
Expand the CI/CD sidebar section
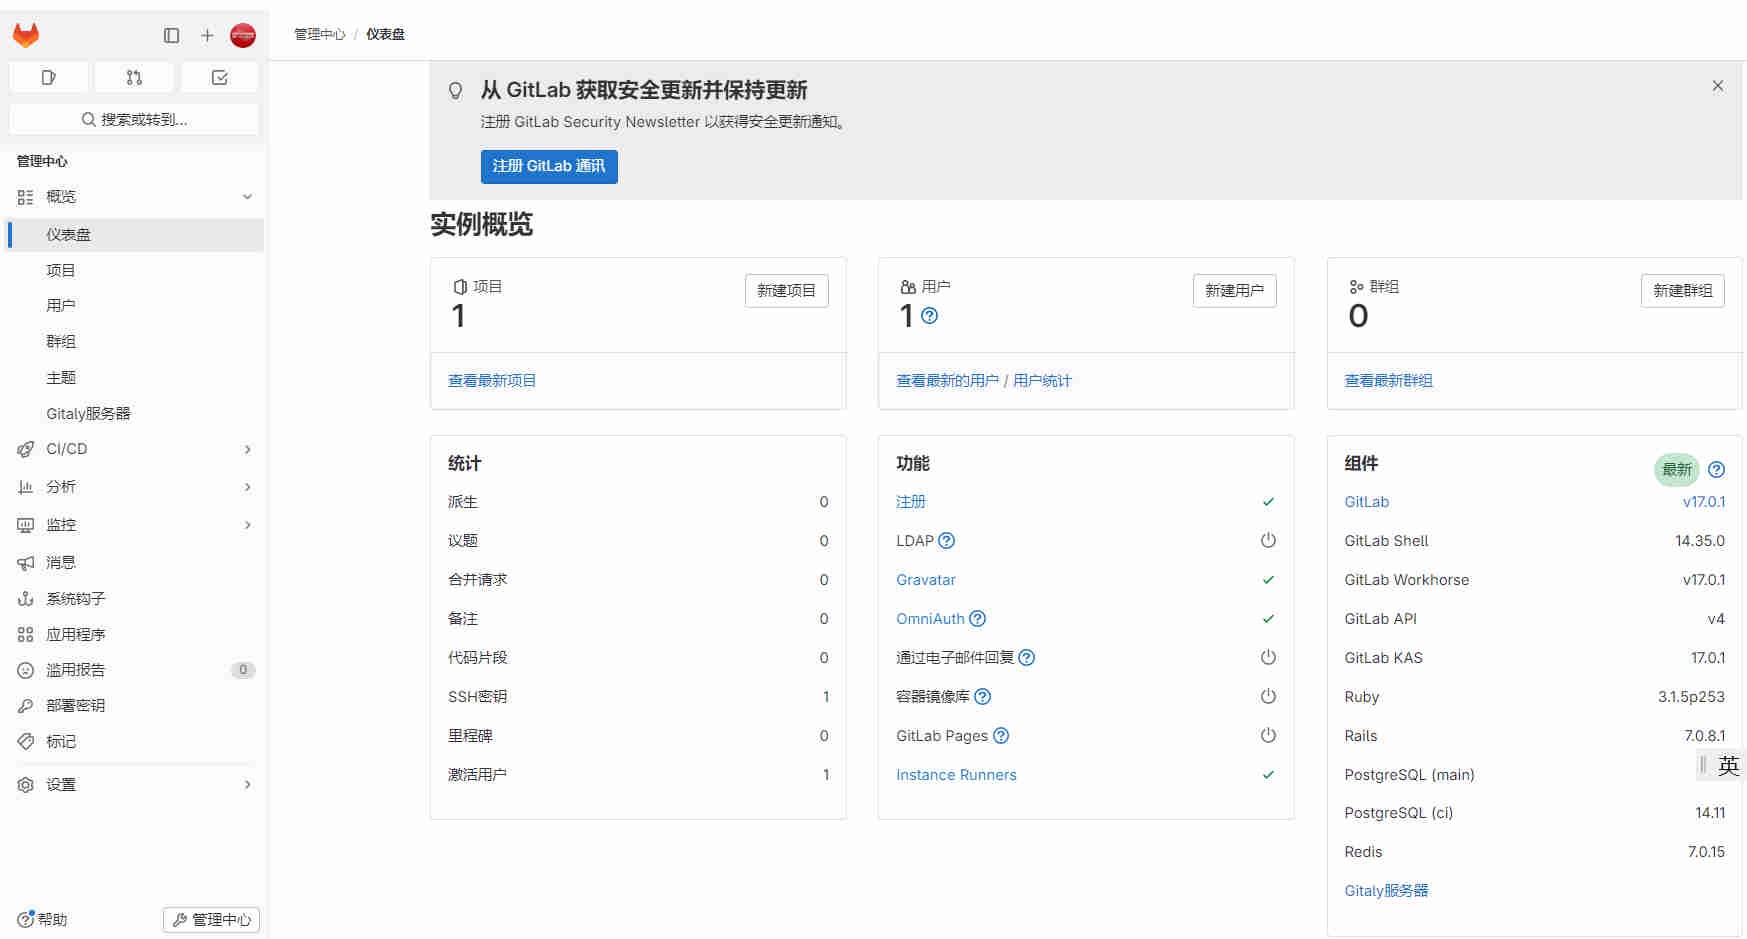click(x=135, y=449)
